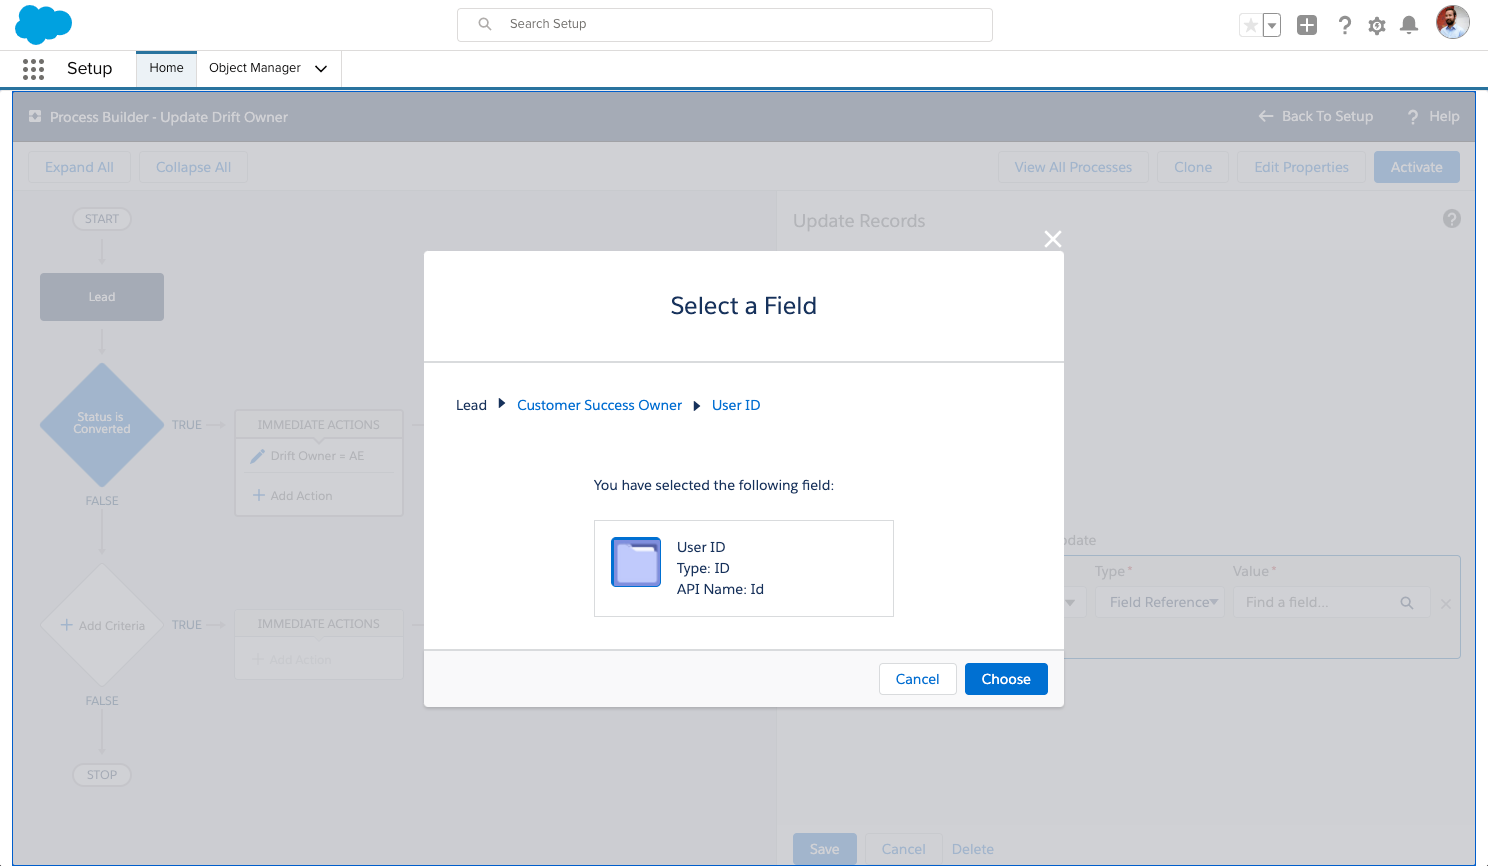Screen dimensions: 1488x866
Task: Open Edit Properties
Action: coord(1301,167)
